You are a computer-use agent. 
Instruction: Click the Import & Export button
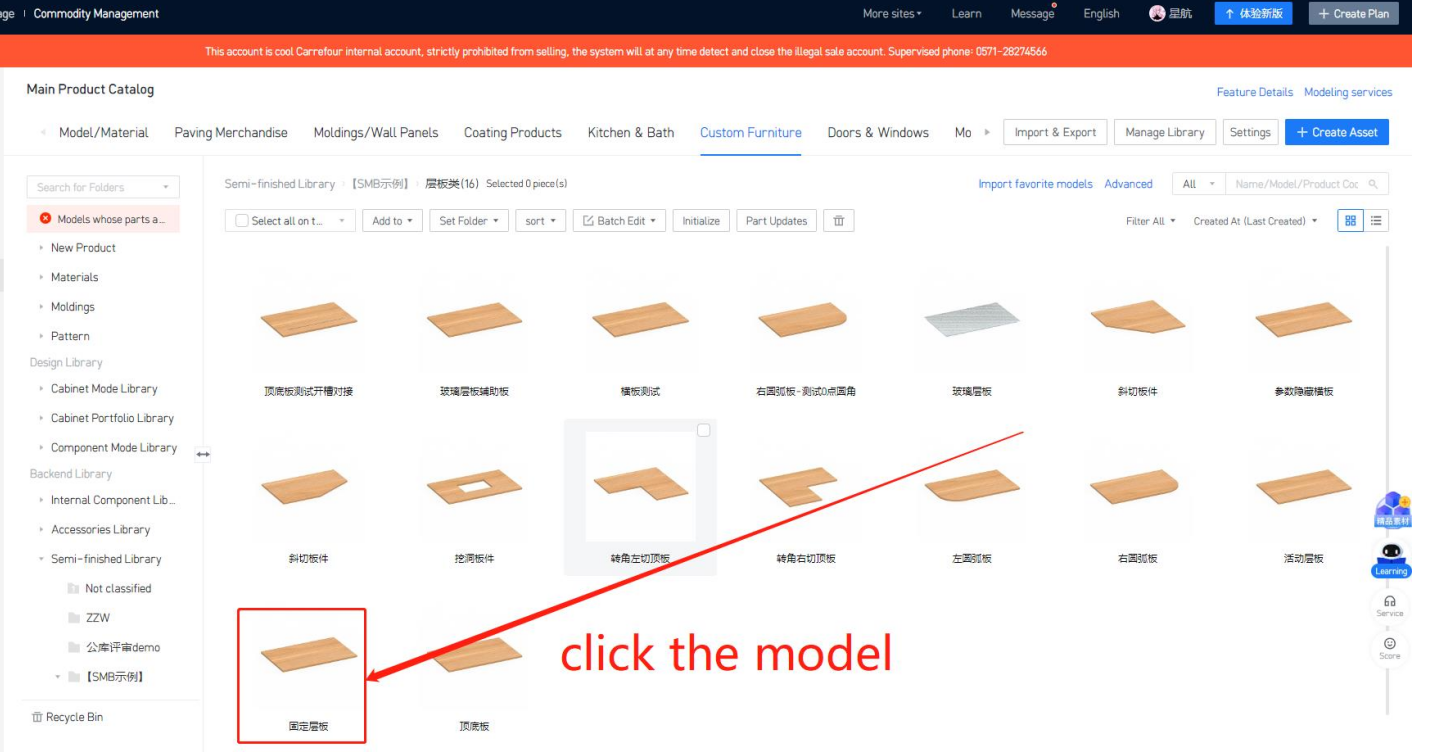pyautogui.click(x=1055, y=132)
